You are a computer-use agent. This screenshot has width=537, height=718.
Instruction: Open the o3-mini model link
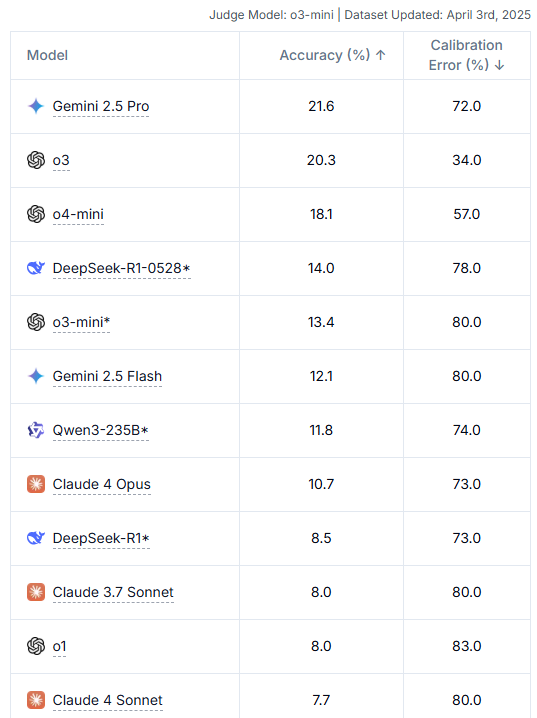81,322
